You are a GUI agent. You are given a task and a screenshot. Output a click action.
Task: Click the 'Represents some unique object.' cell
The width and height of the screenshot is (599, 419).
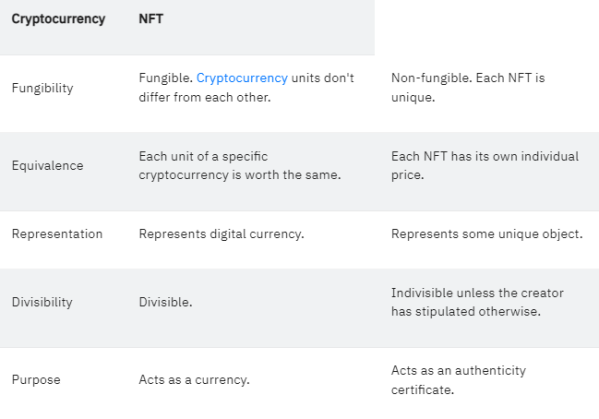point(487,234)
